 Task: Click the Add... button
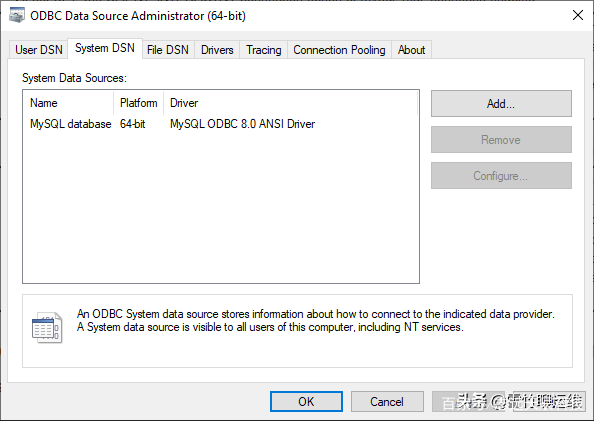(x=501, y=103)
